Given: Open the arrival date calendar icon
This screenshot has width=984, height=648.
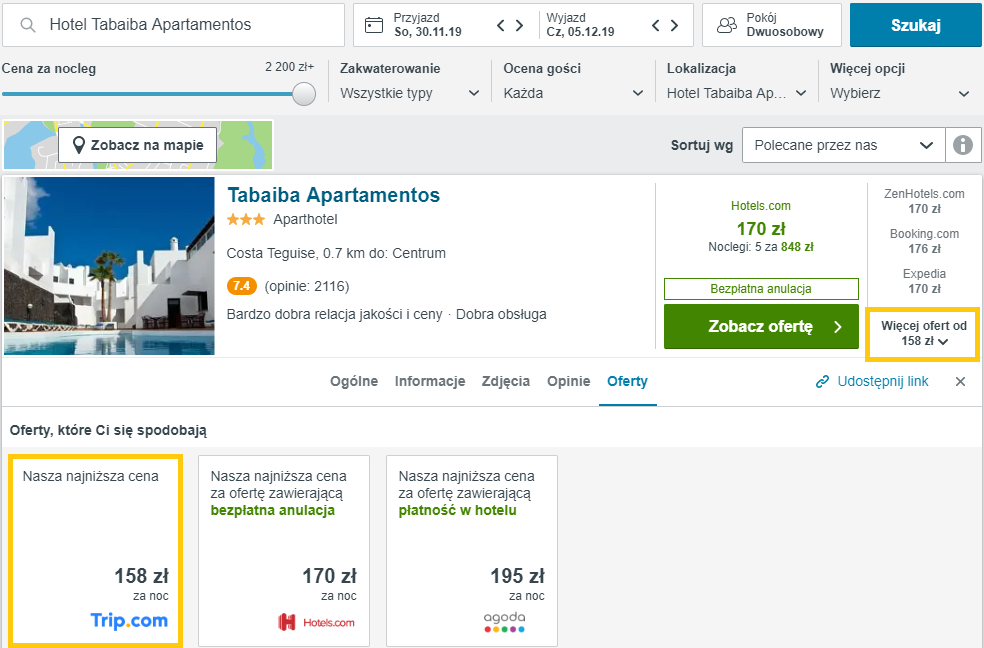Looking at the screenshot, I should 374,25.
